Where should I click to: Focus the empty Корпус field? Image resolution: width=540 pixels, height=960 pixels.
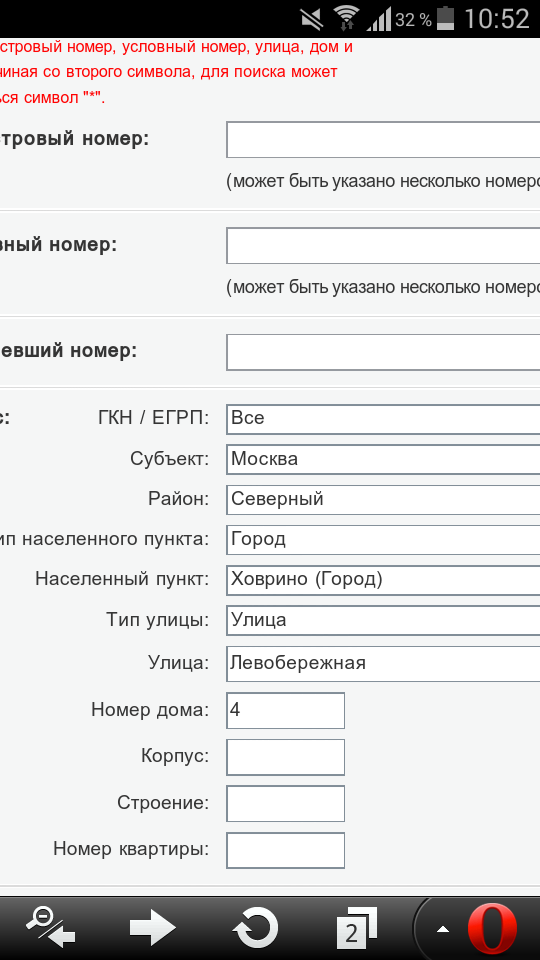tap(285, 757)
